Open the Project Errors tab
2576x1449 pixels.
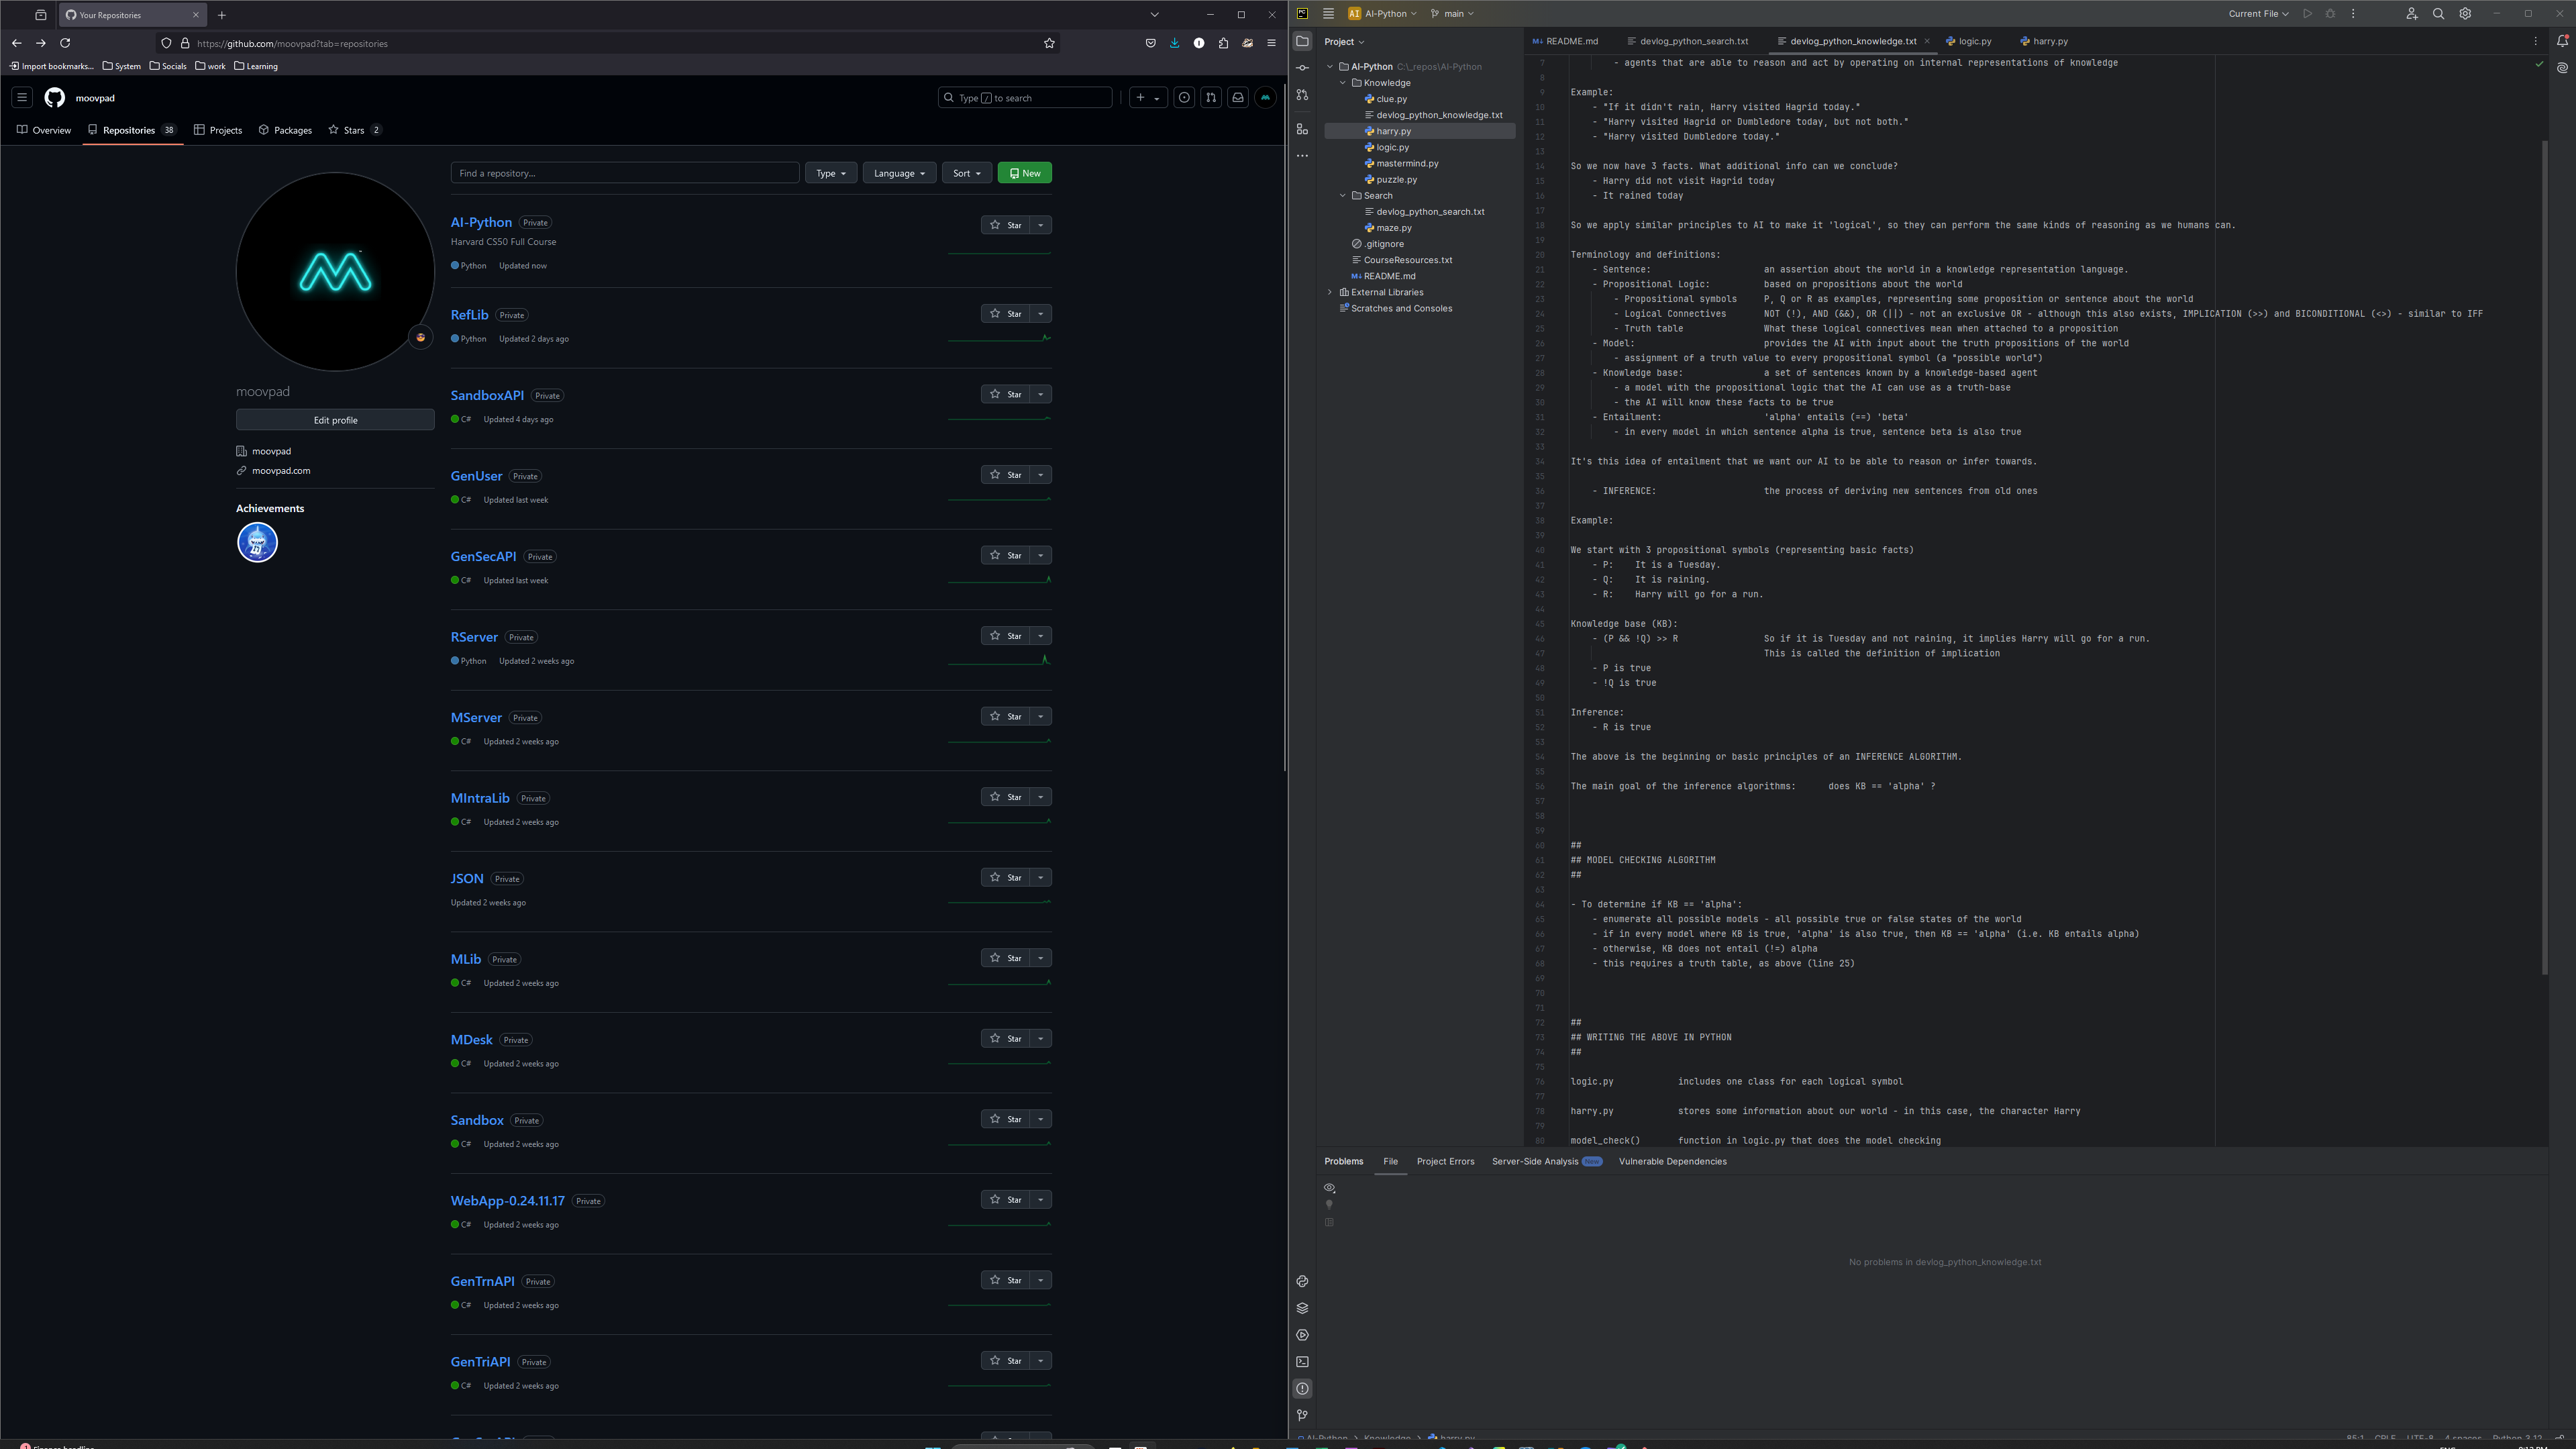click(x=1445, y=1161)
